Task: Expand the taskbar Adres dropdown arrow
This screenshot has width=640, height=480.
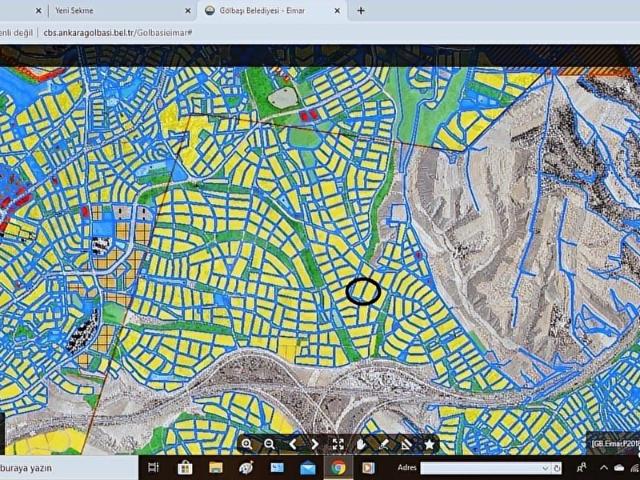Action: tap(545, 468)
